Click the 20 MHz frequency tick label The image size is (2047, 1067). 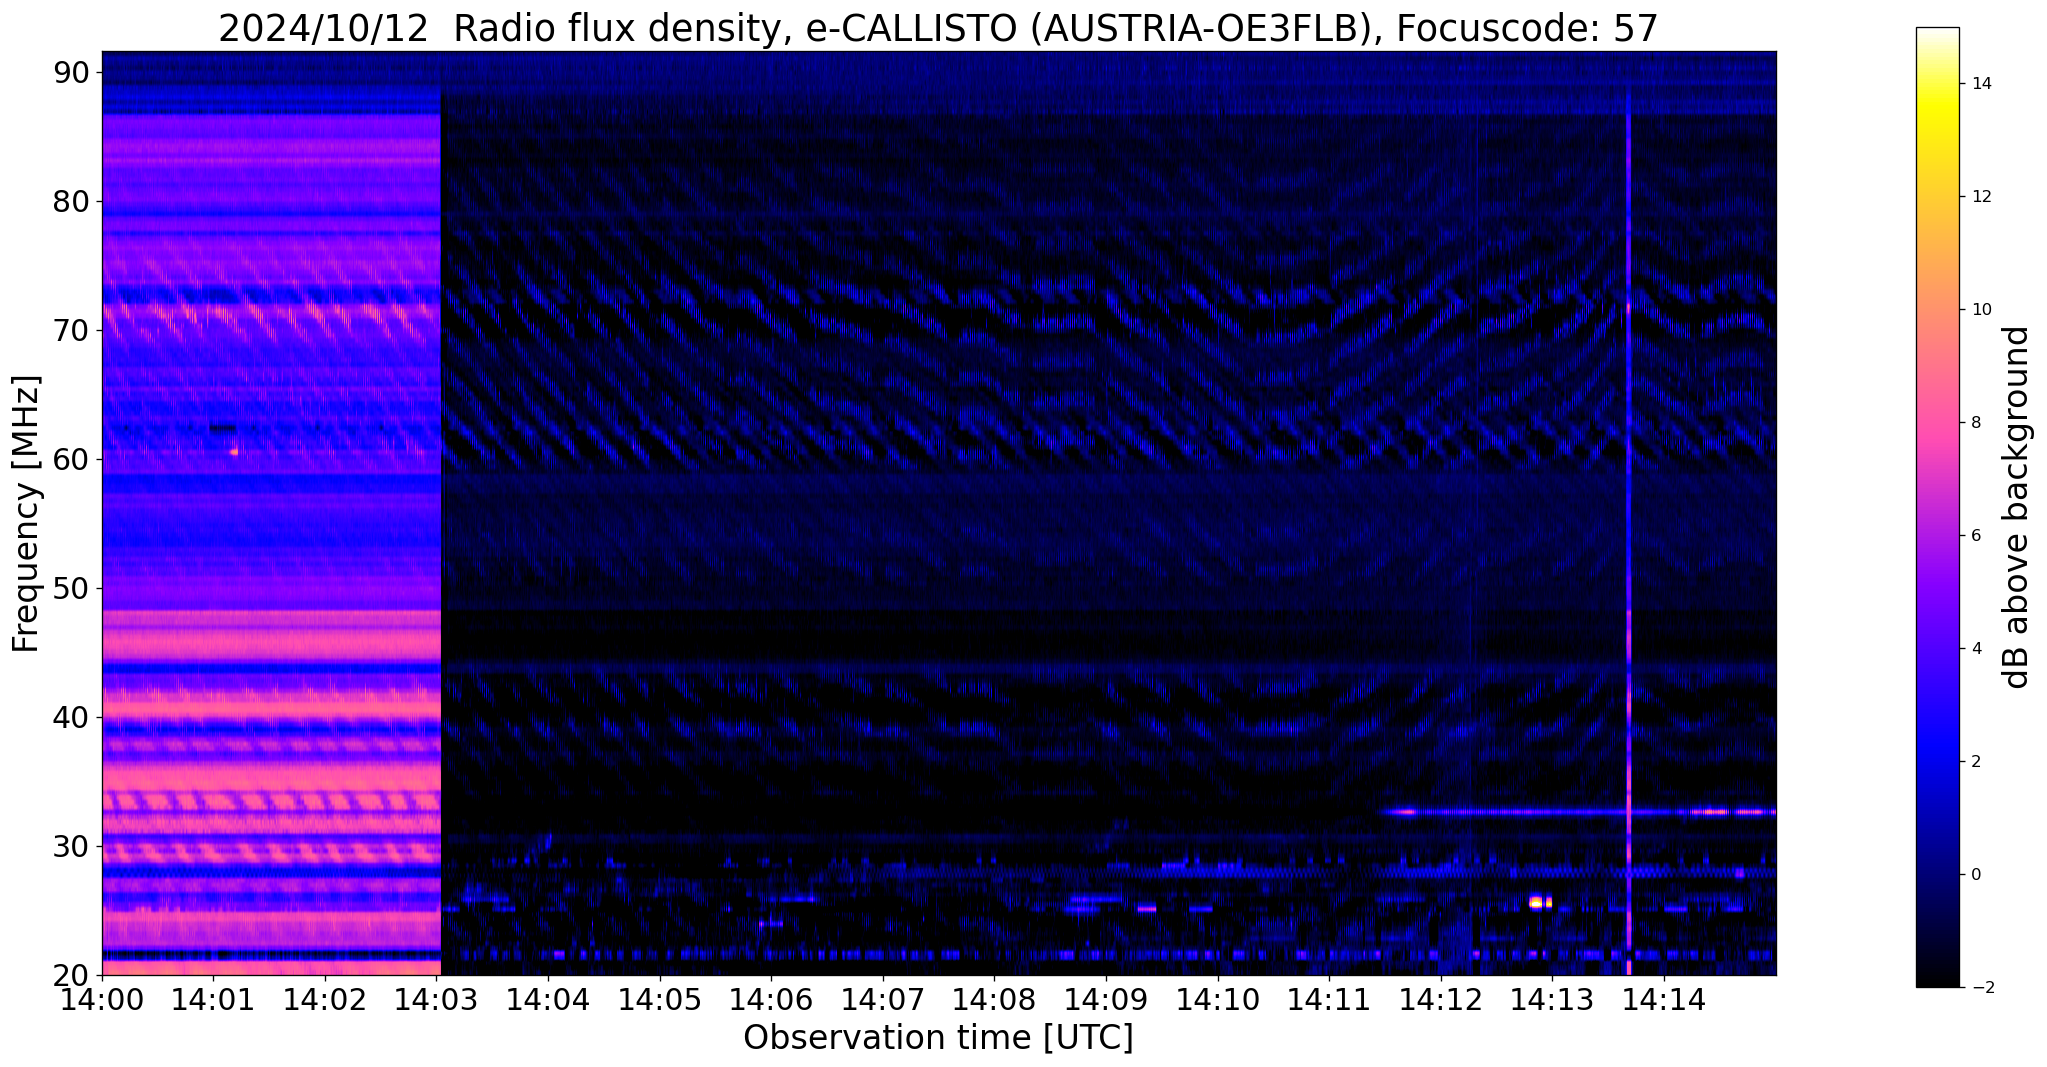point(70,975)
